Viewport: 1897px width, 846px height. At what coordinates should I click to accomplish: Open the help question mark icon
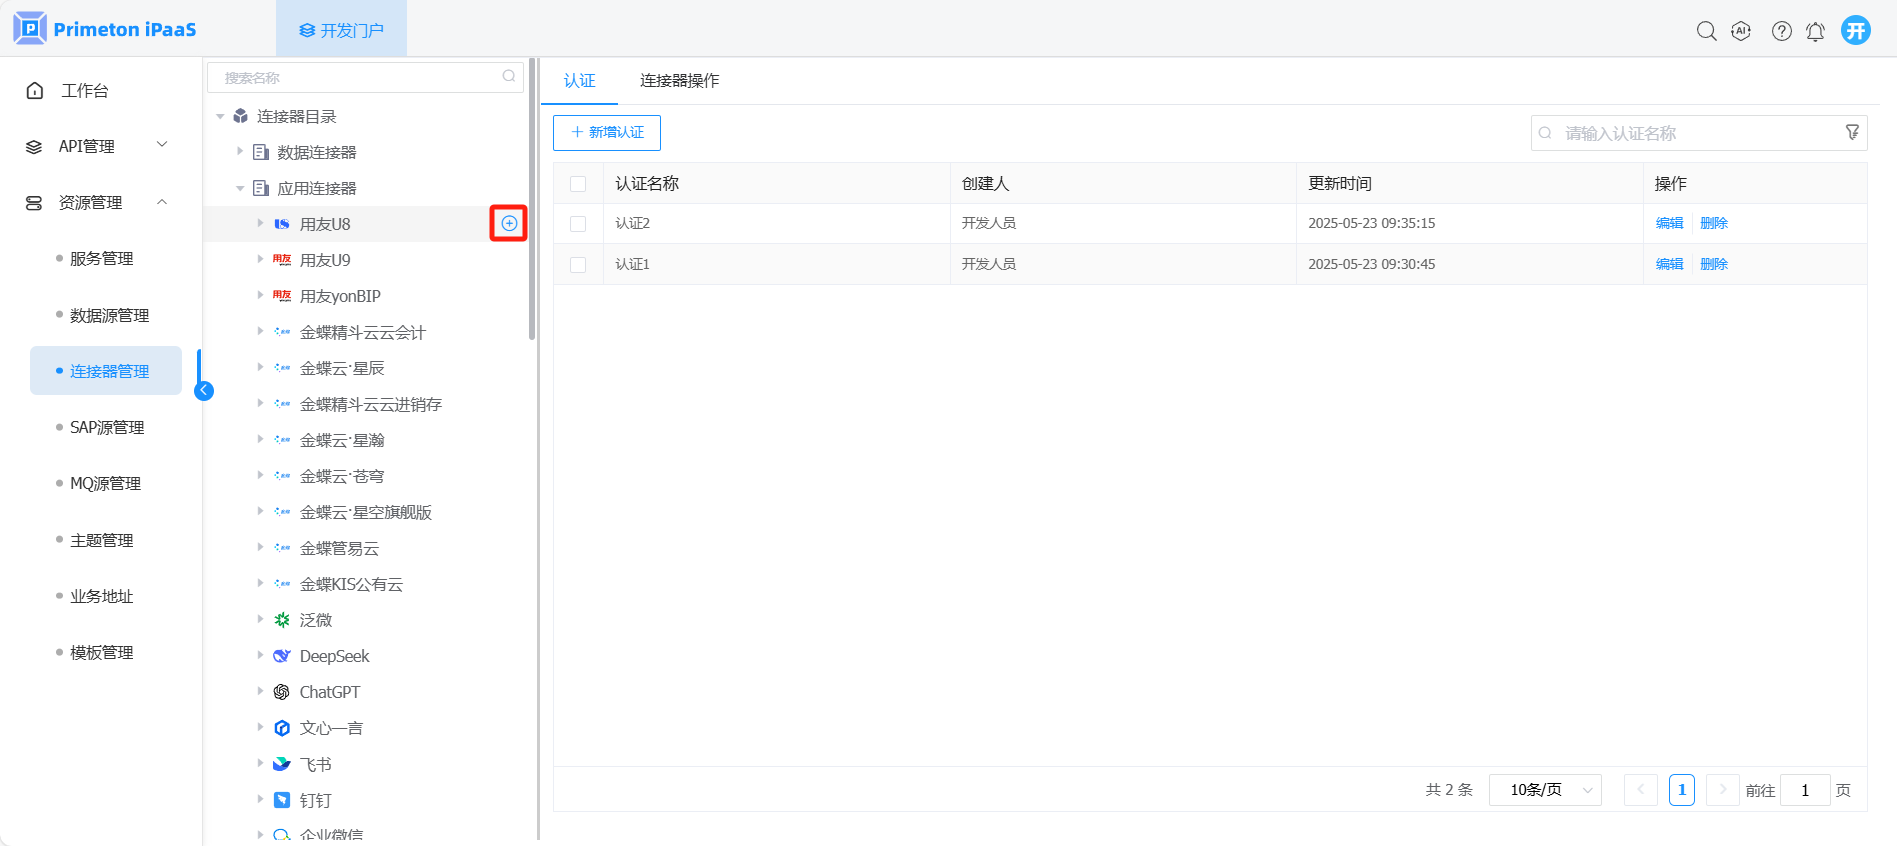1781,31
